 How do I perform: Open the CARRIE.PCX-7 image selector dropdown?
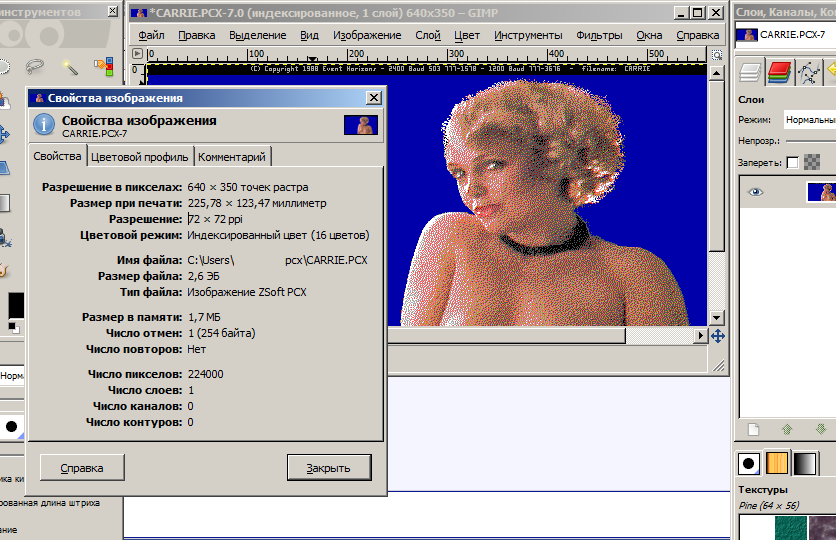point(785,35)
